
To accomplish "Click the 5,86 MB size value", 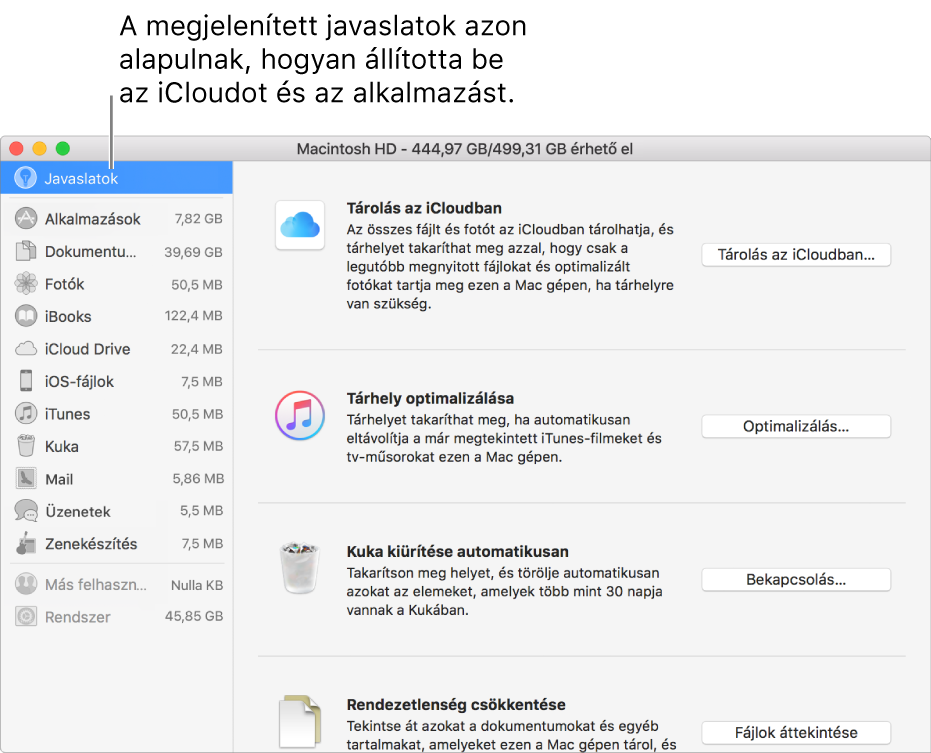I will 198,479.
